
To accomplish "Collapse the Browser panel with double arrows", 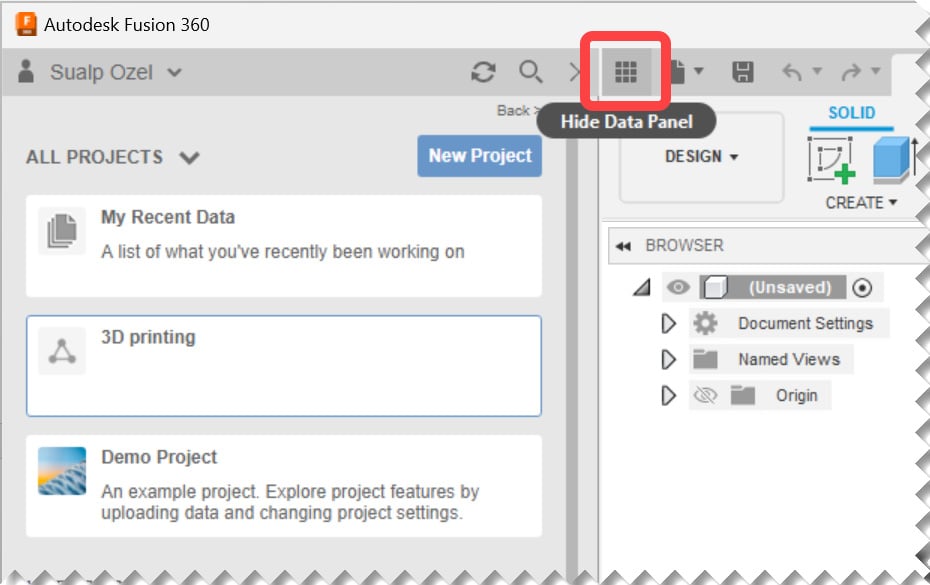I will pyautogui.click(x=623, y=246).
